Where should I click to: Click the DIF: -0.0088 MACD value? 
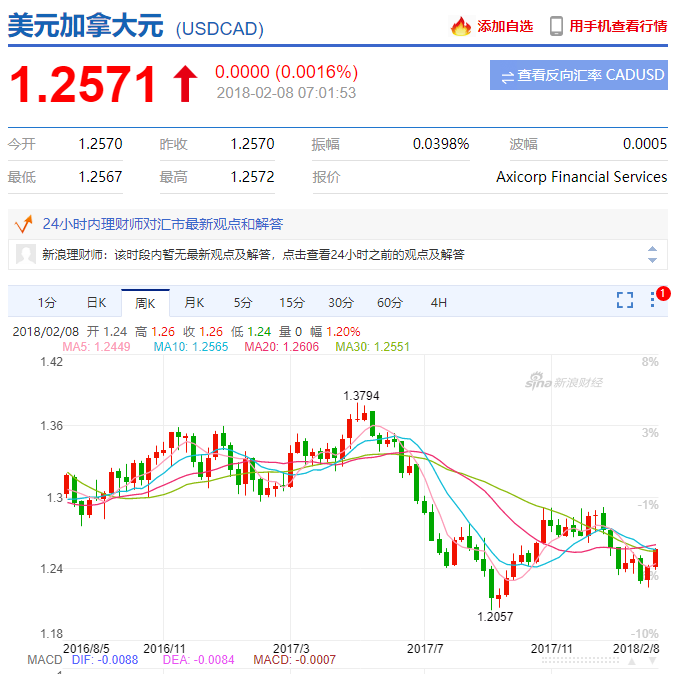105,660
